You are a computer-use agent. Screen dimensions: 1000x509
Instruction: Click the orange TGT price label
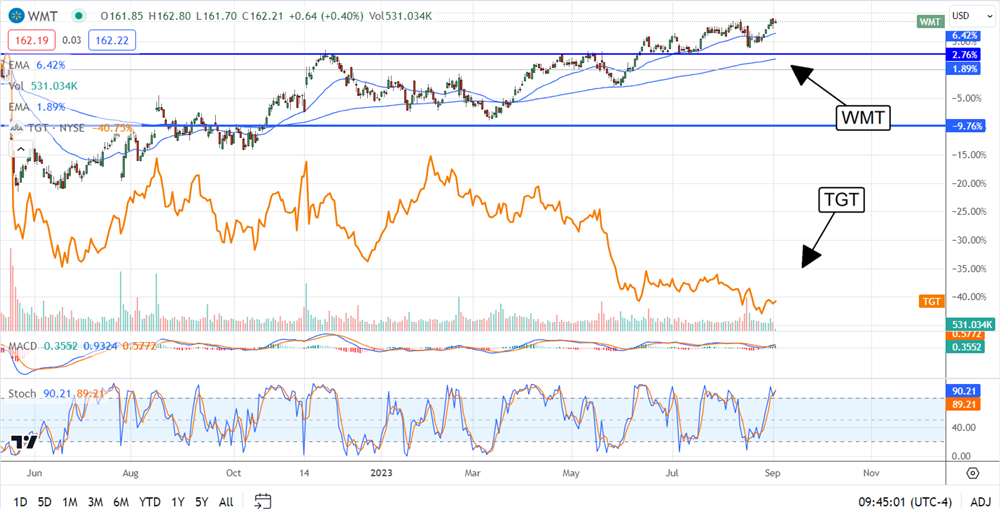[931, 301]
